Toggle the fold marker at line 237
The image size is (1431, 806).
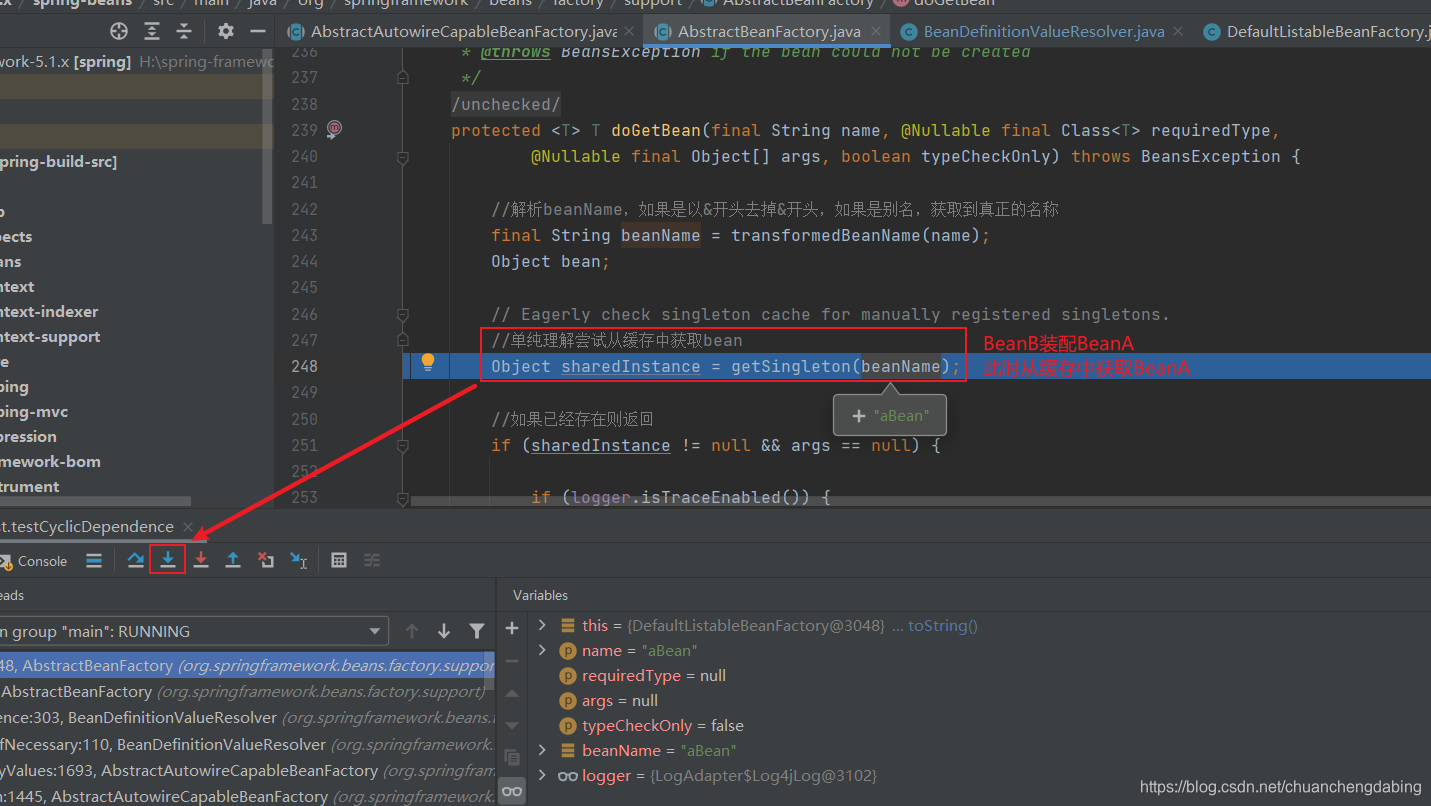click(402, 77)
